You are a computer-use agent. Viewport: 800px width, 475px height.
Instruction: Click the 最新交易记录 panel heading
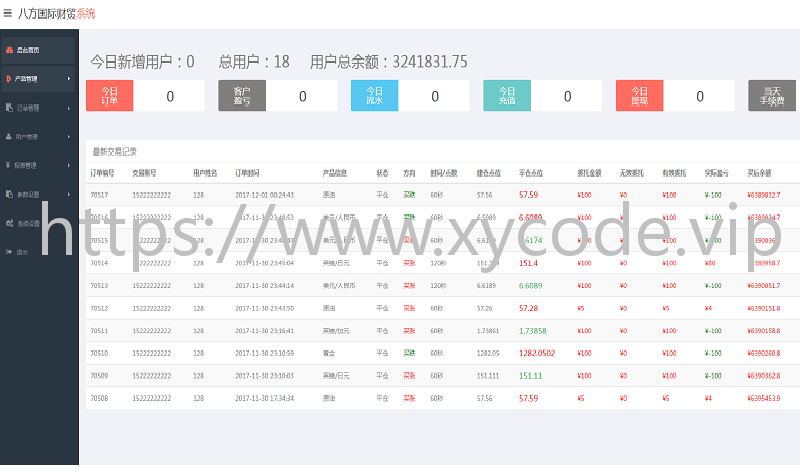pyautogui.click(x=115, y=152)
